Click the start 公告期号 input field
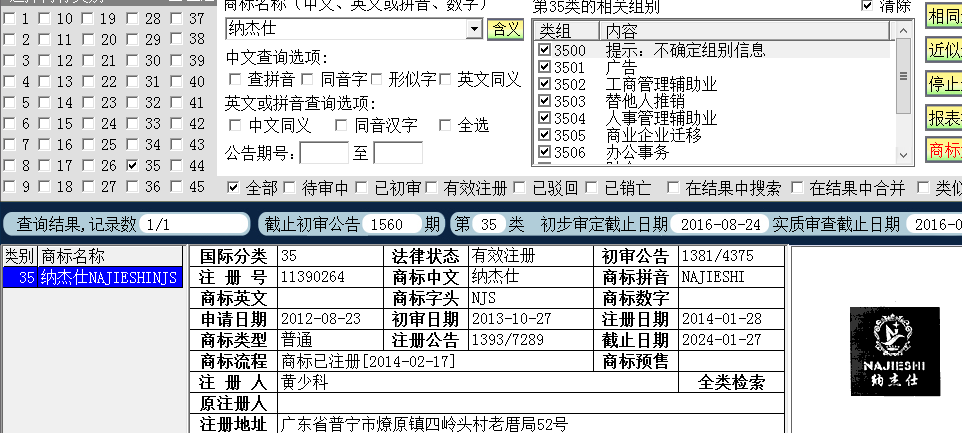The width and height of the screenshot is (962, 433). [x=324, y=153]
